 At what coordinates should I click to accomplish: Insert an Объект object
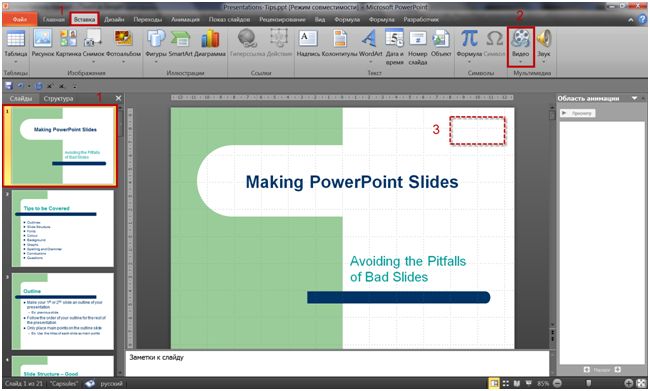[441, 44]
